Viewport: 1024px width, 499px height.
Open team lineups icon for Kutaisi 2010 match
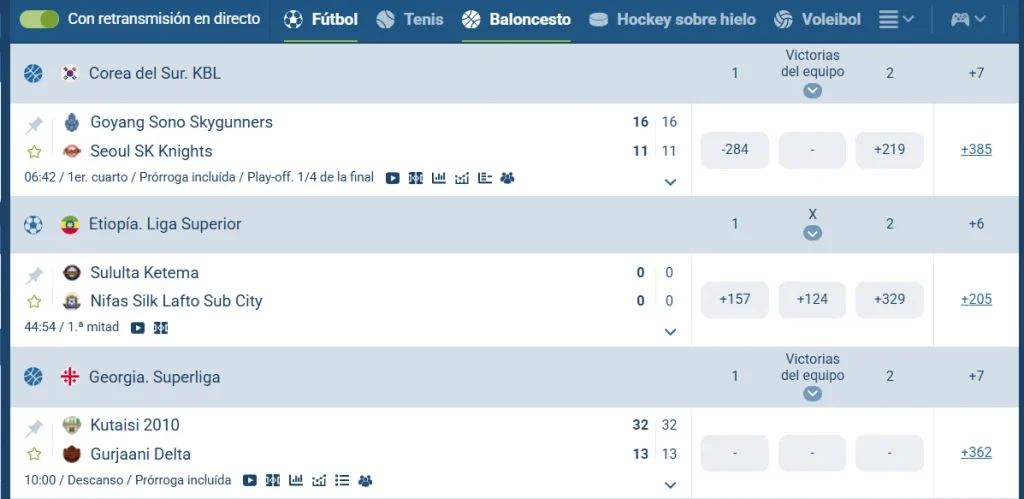coord(365,481)
